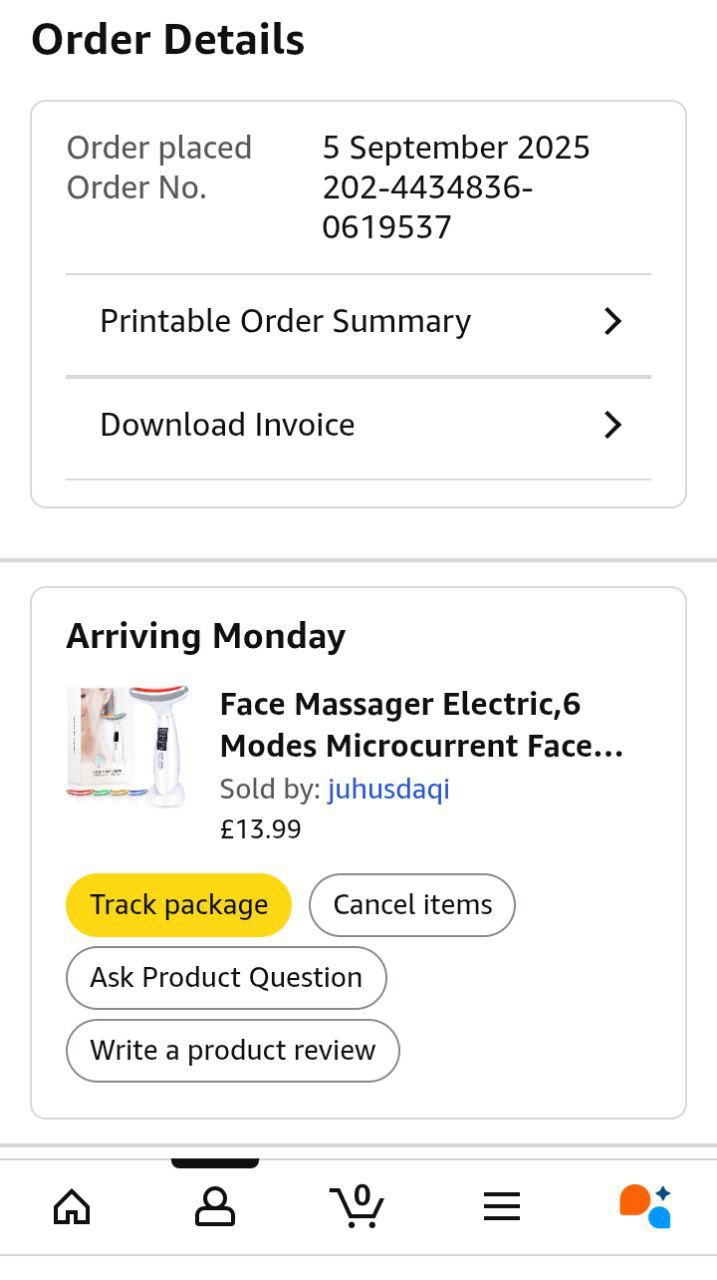Click the Arriving Monday heading

[206, 636]
